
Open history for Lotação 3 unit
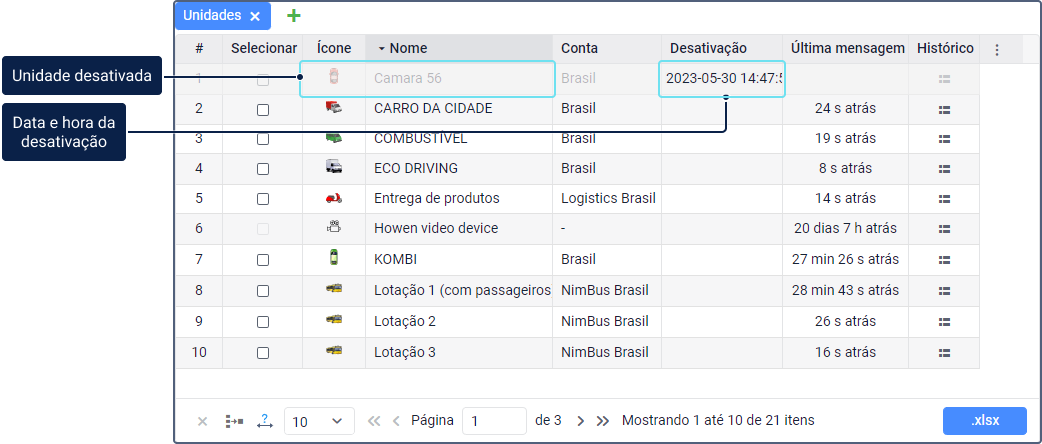click(944, 352)
